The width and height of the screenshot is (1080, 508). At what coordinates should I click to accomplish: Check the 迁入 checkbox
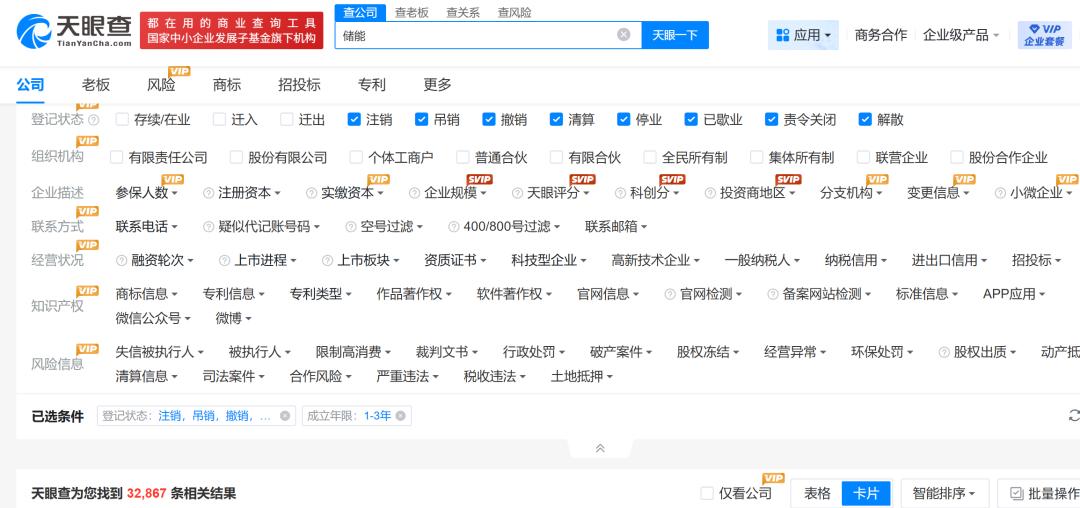click(x=219, y=120)
